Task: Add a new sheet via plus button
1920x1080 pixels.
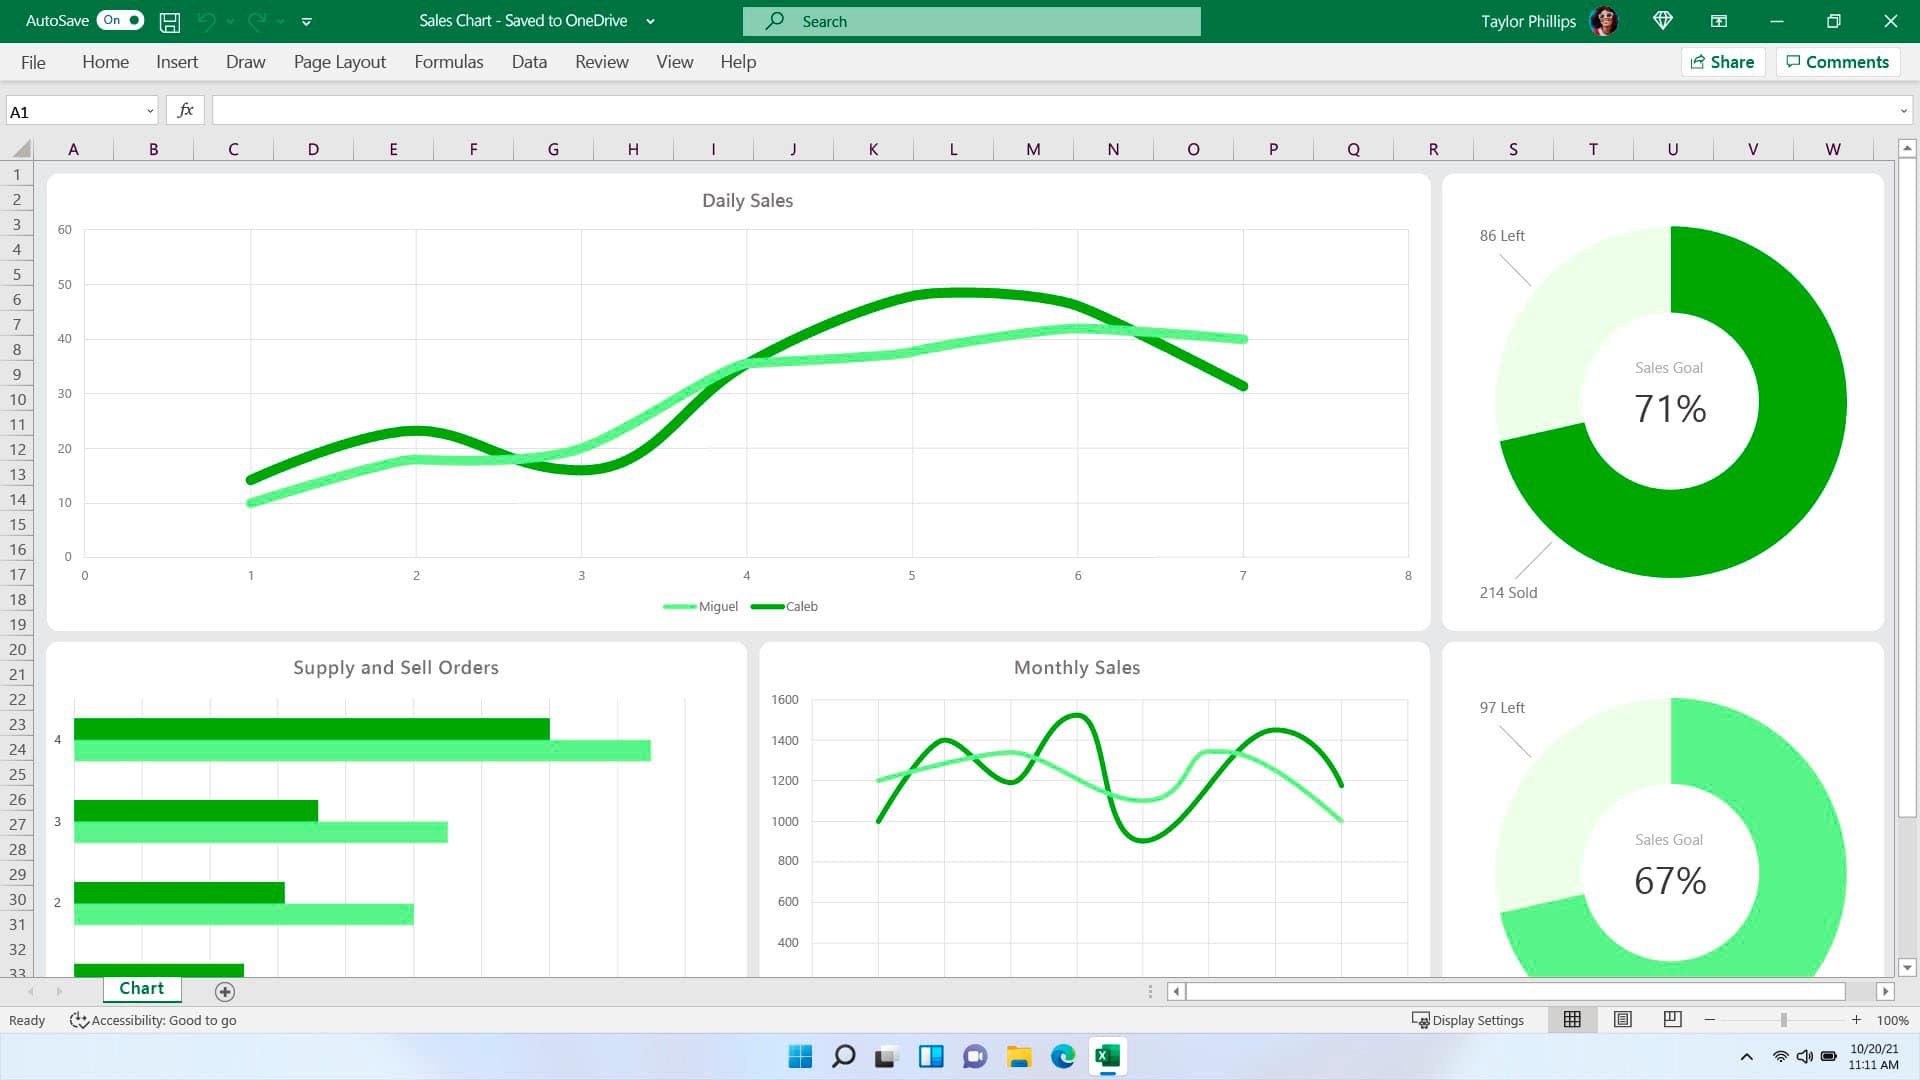Action: point(224,989)
